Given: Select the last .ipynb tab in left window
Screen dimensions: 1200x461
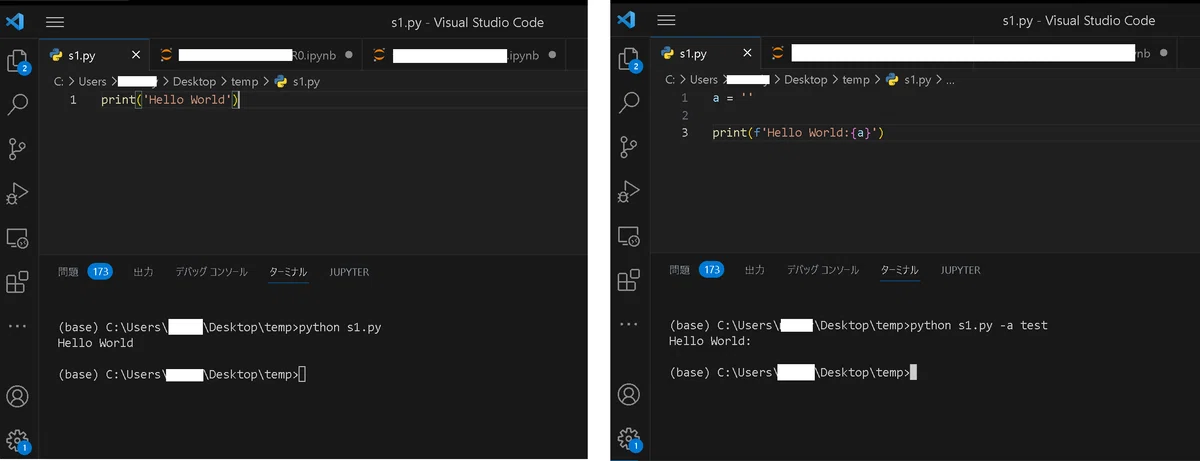Looking at the screenshot, I should click(463, 56).
